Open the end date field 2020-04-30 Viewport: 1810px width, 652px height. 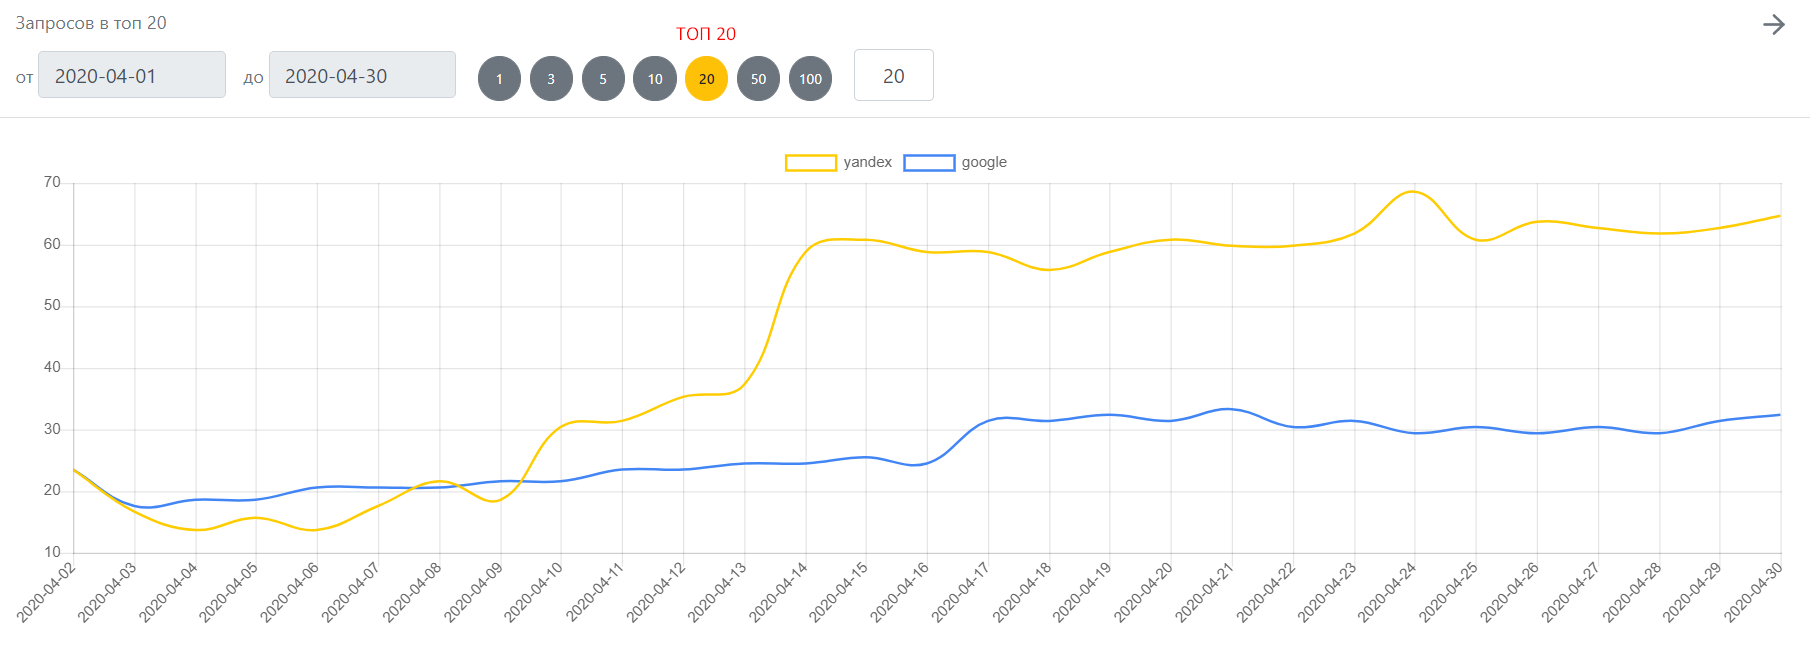362,75
